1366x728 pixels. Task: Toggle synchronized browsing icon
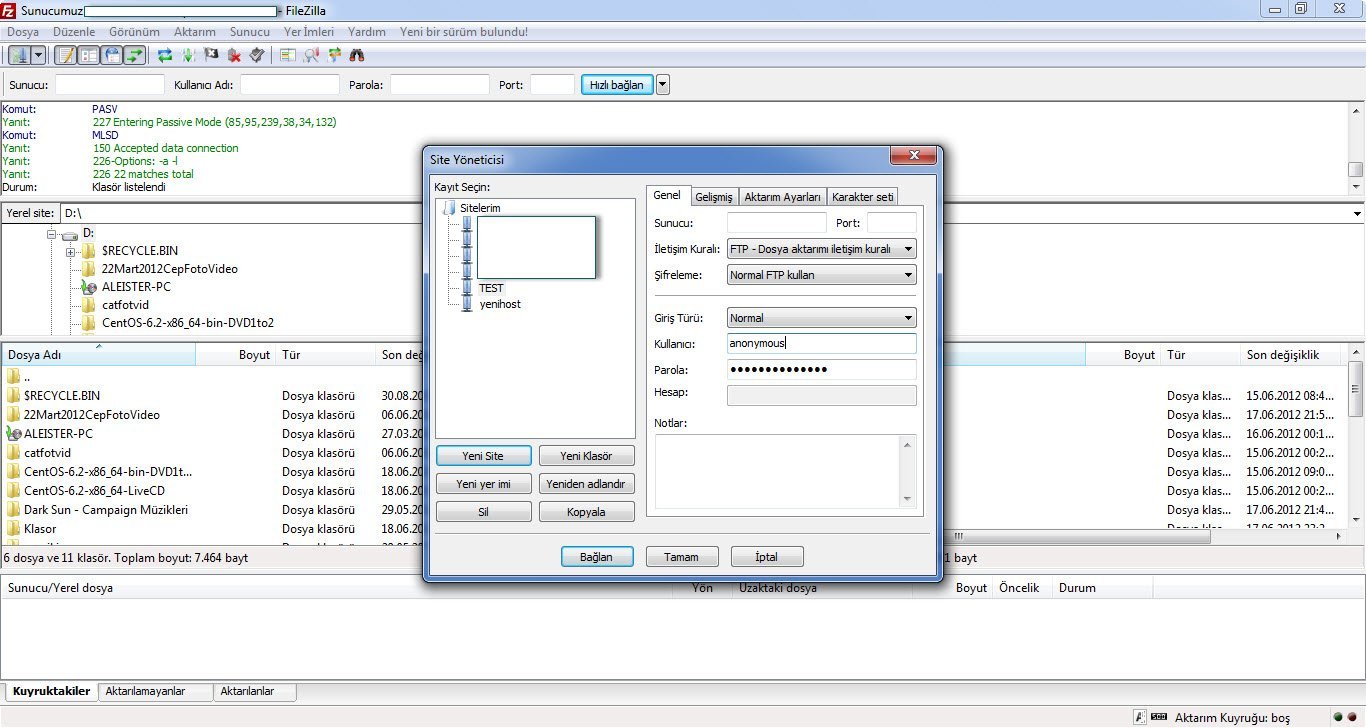click(334, 55)
